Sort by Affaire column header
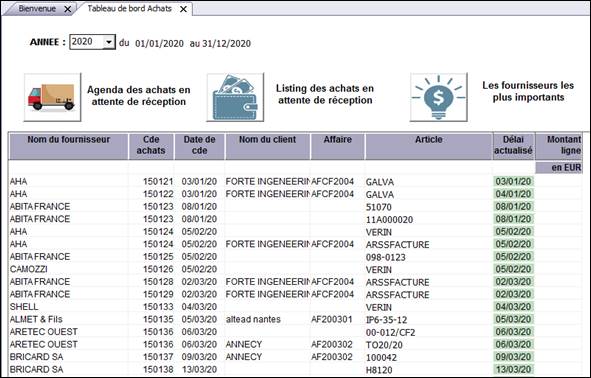Screen dimensions: 591x378 pyautogui.click(x=338, y=146)
